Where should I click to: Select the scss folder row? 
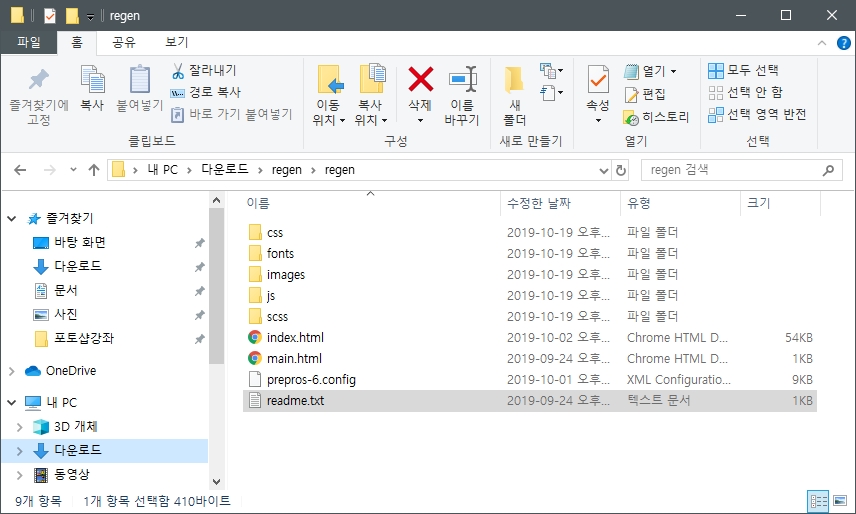tap(530, 316)
